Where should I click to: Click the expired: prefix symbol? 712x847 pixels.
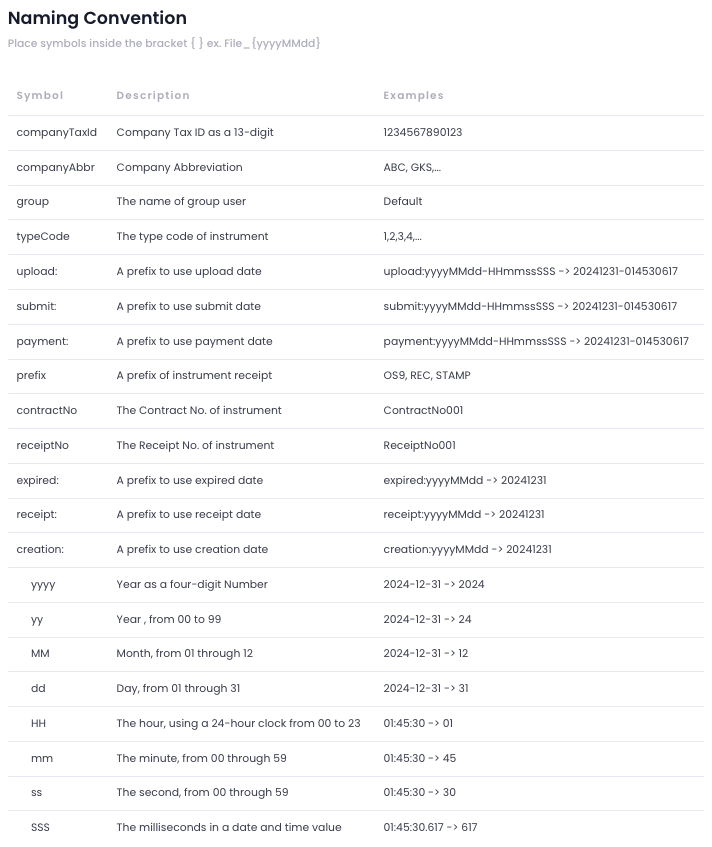[38, 480]
